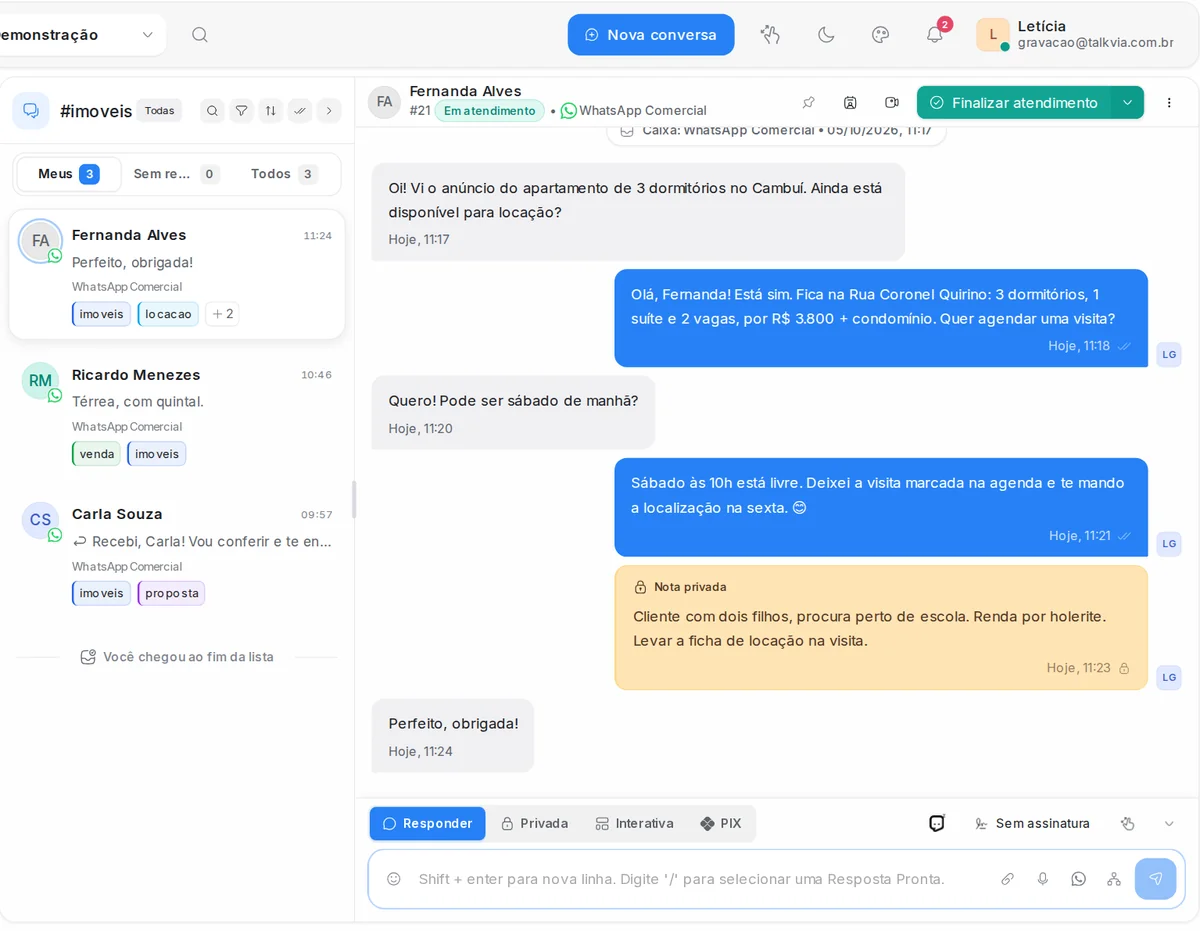Open Carla Souza conversation

177,553
